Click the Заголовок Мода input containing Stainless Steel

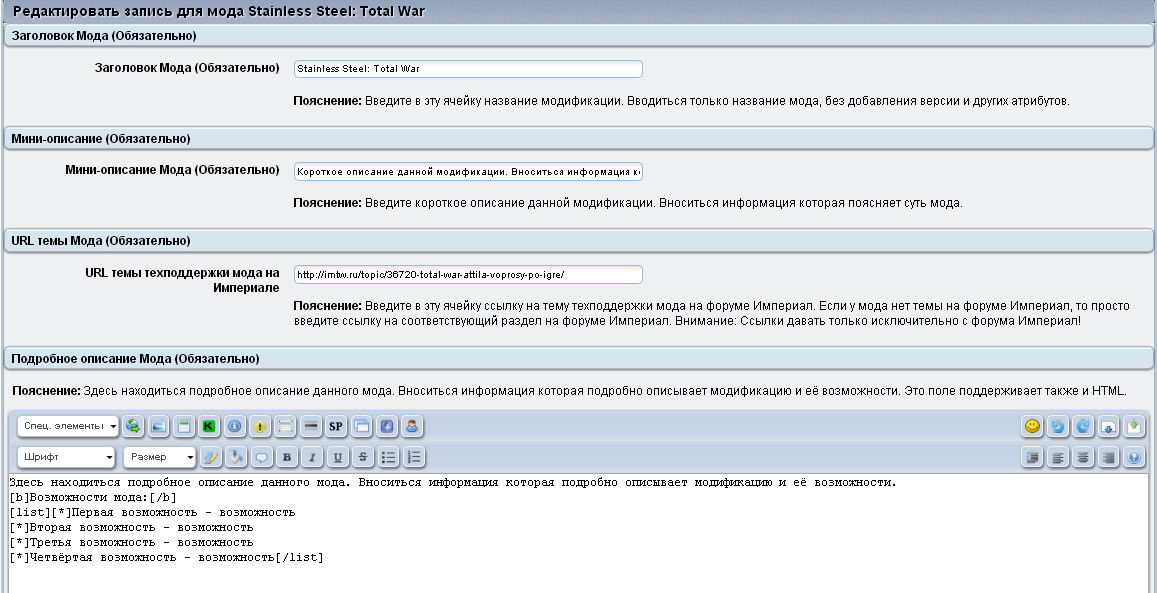468,69
